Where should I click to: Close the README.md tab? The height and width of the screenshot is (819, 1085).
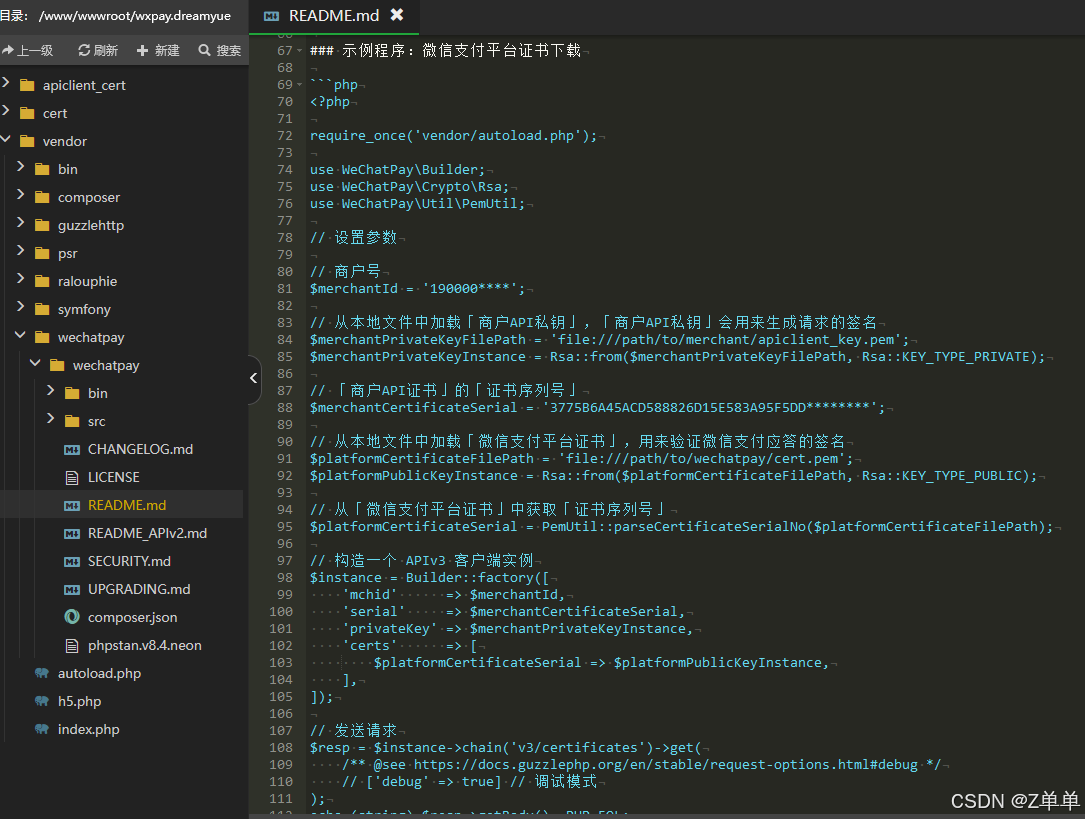pos(396,15)
